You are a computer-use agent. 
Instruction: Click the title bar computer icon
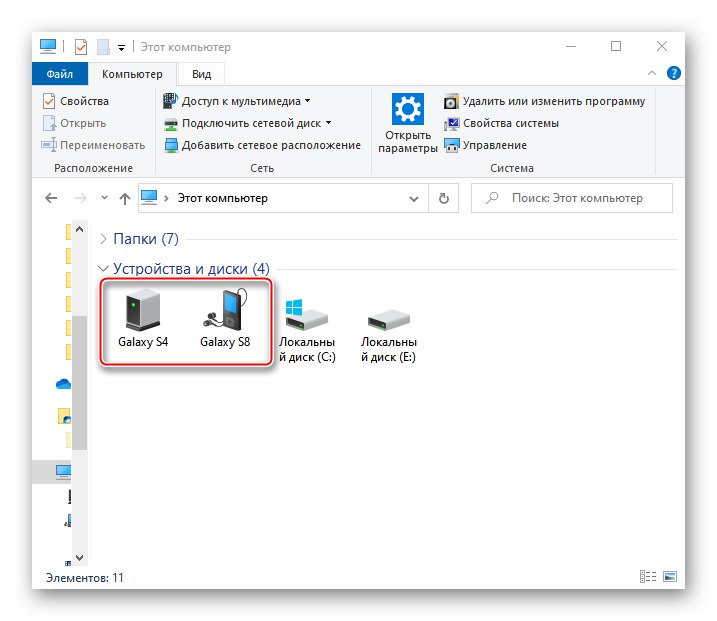pyautogui.click(x=48, y=46)
